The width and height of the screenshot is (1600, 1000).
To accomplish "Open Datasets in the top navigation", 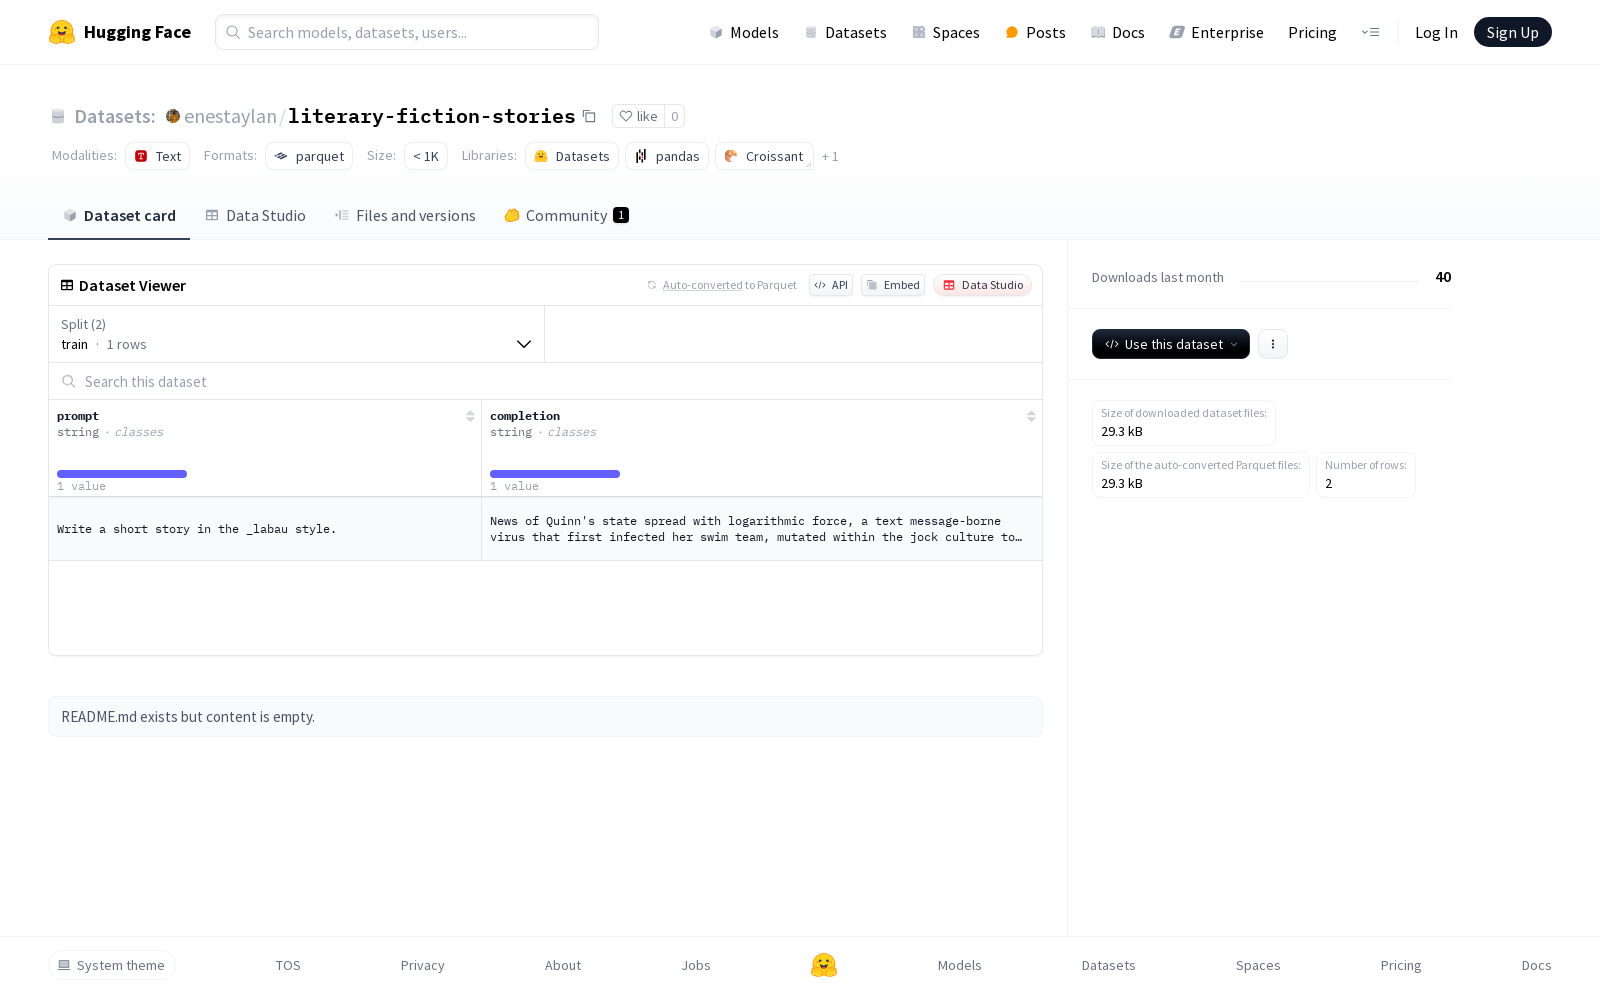I will pos(846,32).
